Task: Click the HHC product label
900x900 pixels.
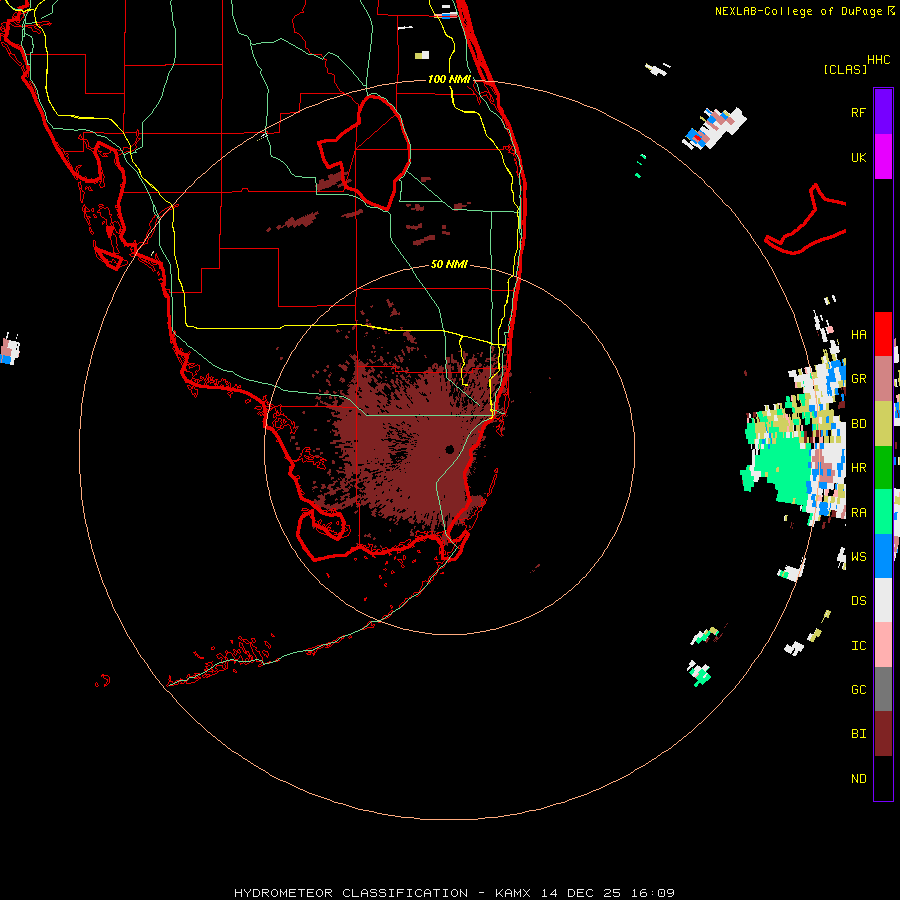Action: point(879,60)
